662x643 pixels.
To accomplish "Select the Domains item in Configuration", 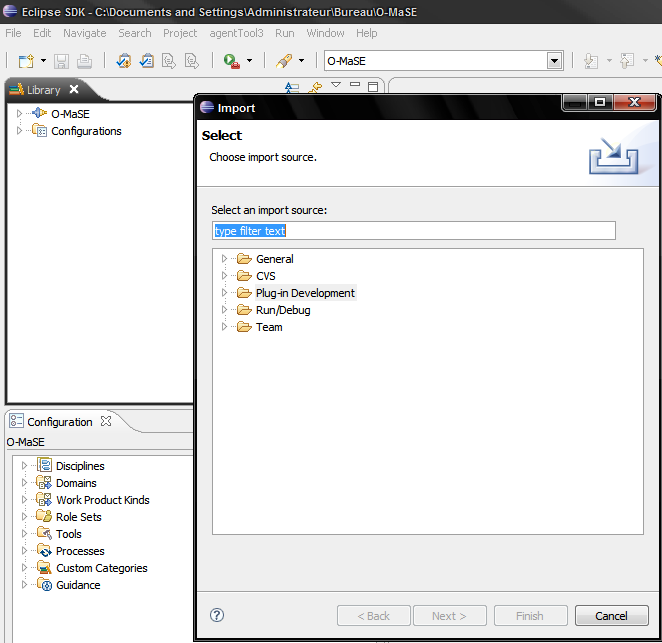I will (x=76, y=483).
